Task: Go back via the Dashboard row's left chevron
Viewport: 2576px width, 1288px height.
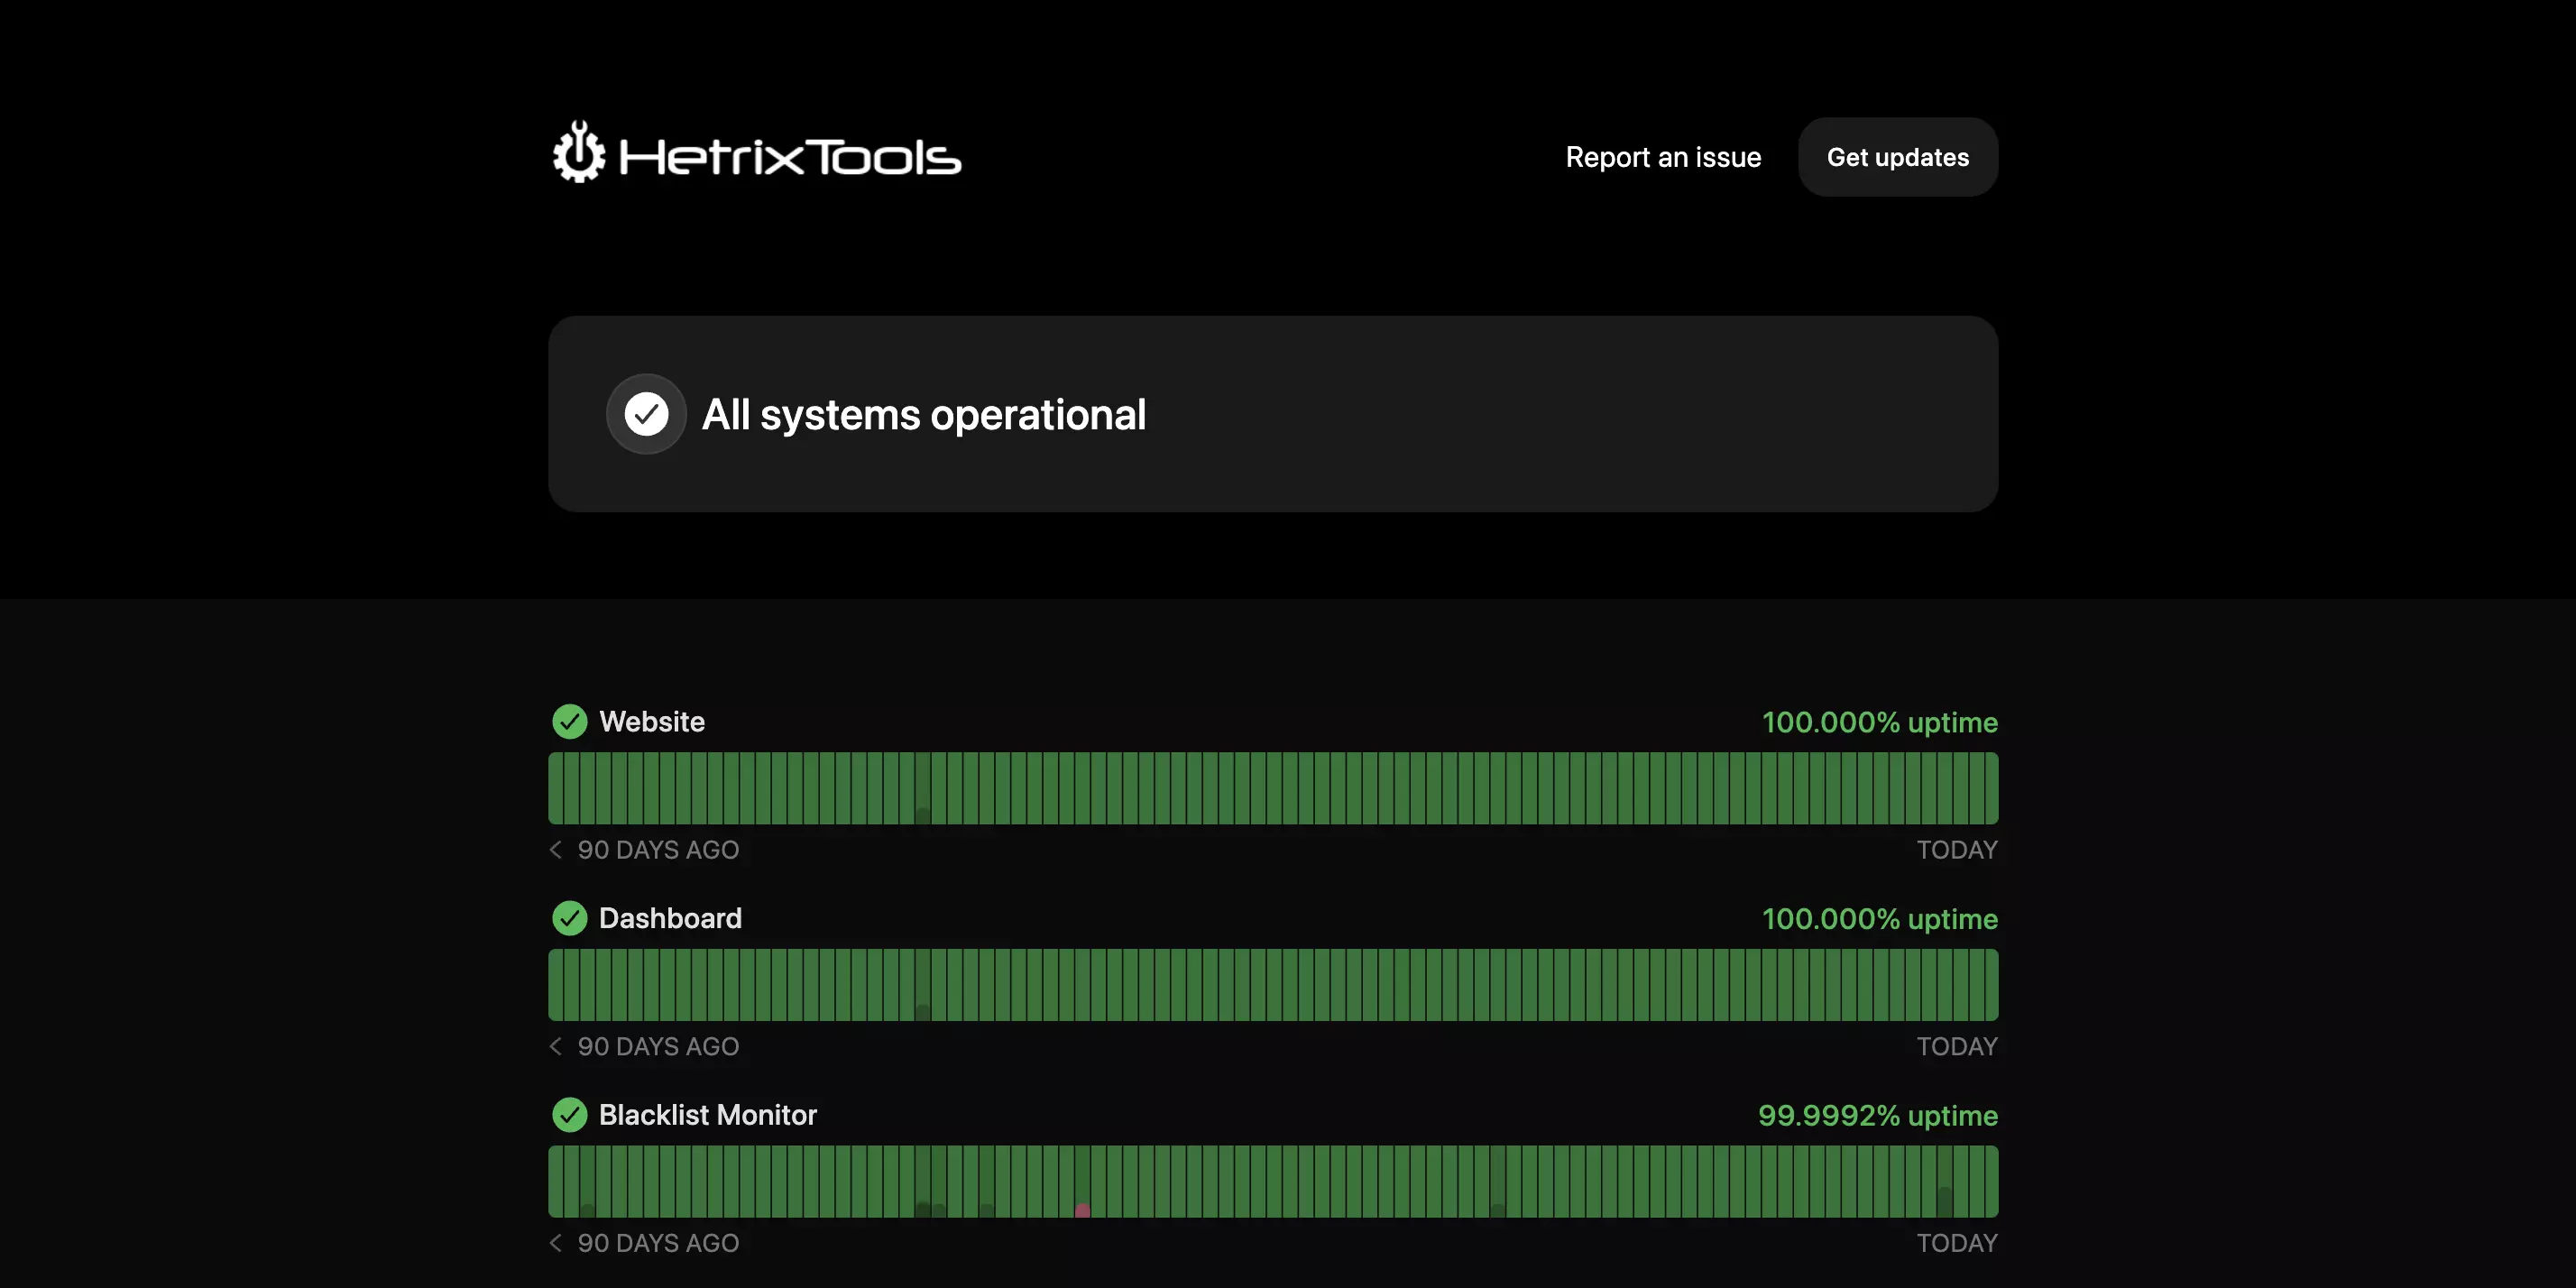Action: [556, 1046]
